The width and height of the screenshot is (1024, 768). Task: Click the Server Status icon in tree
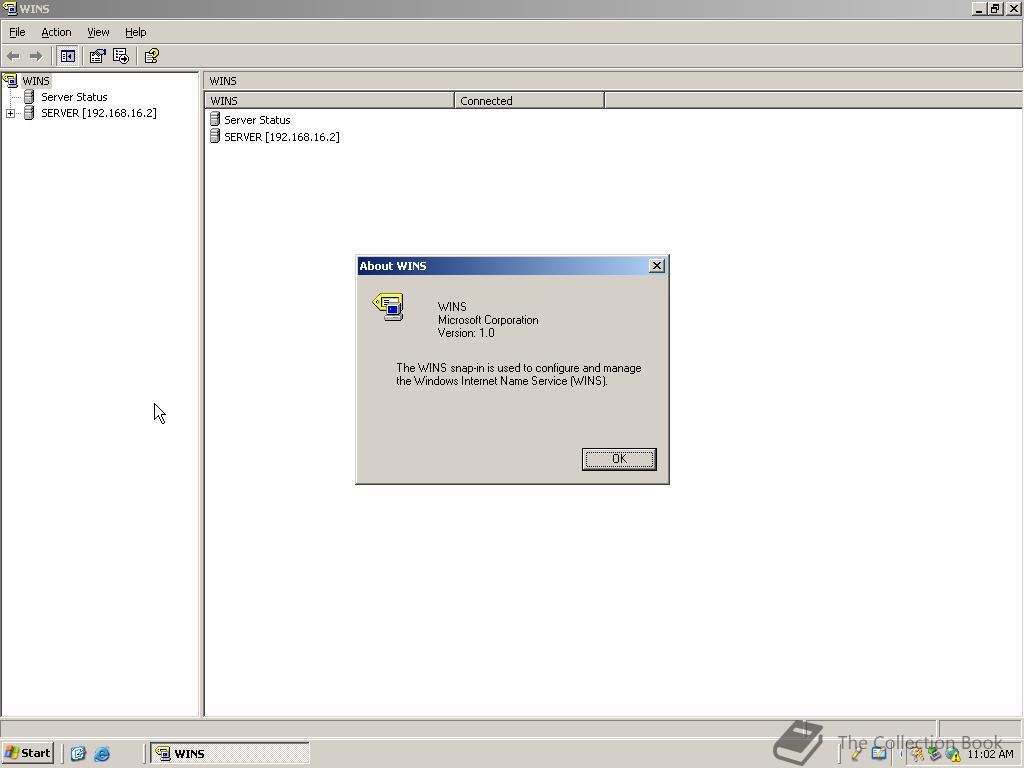click(29, 97)
